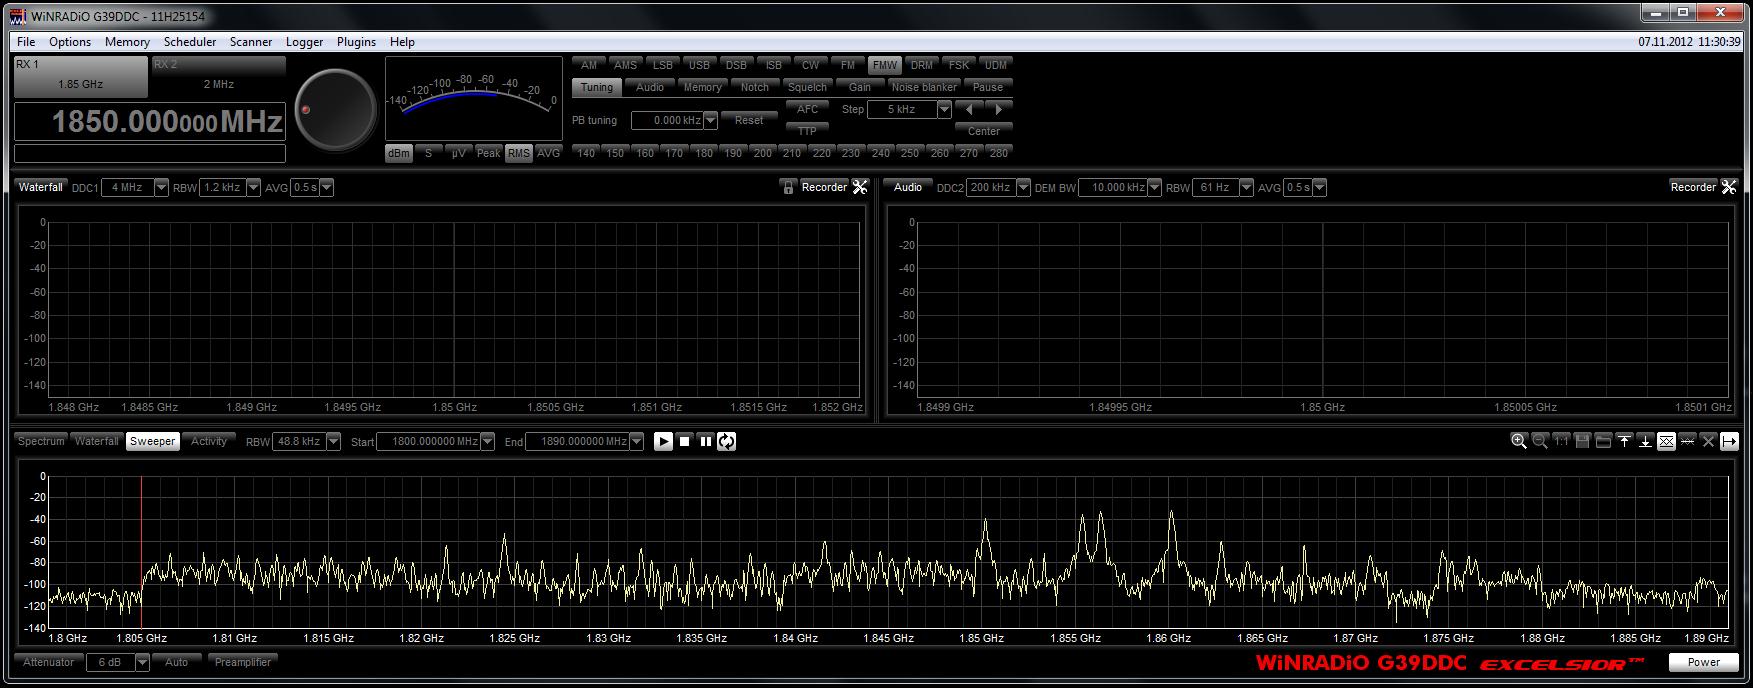This screenshot has height=688, width=1753.
Task: Switch to the Activity tab
Action: 209,441
